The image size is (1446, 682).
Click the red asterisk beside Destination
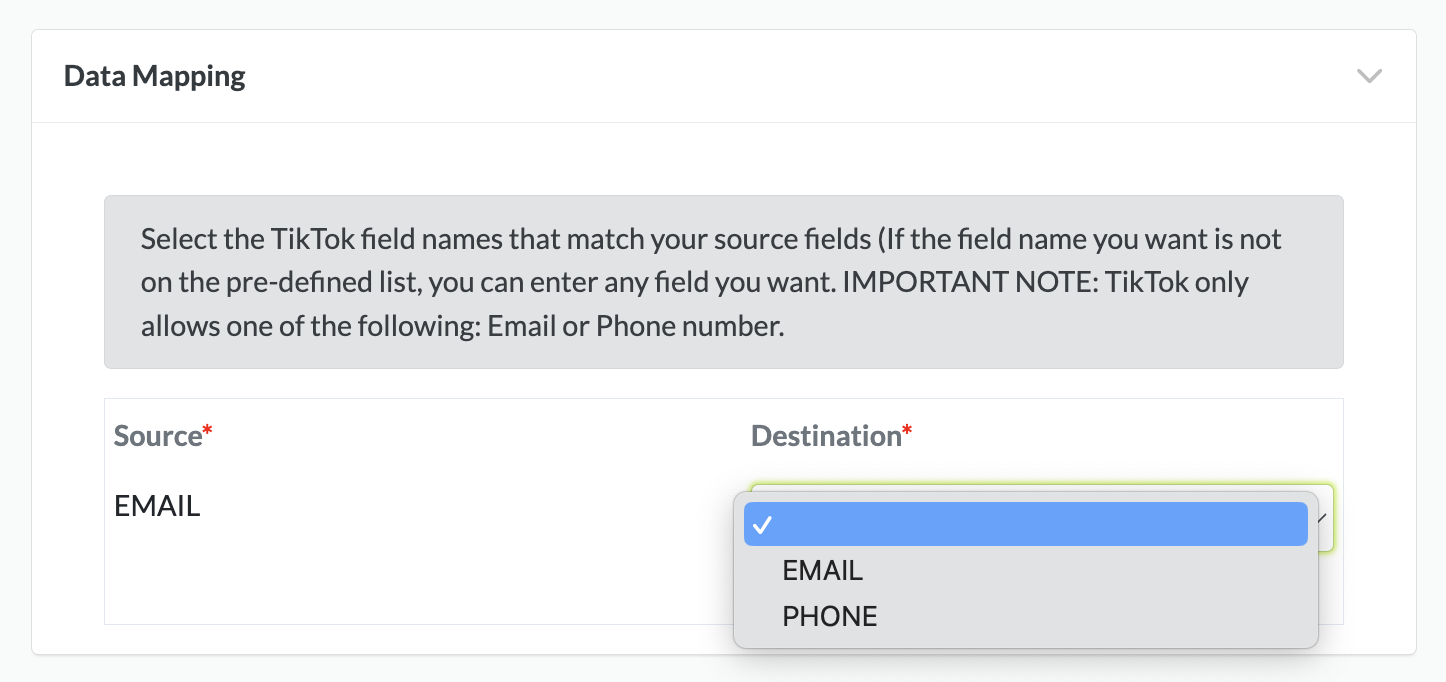[x=907, y=432]
